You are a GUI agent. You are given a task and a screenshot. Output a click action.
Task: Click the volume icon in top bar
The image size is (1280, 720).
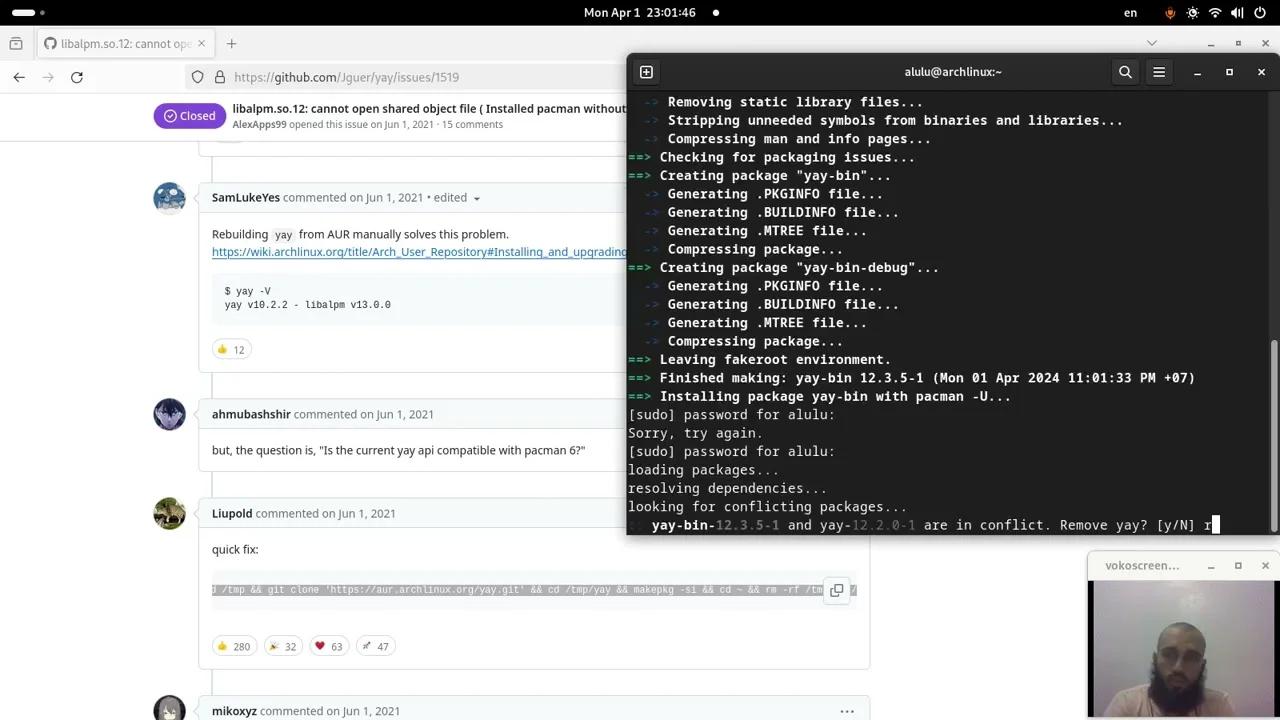point(1237,13)
